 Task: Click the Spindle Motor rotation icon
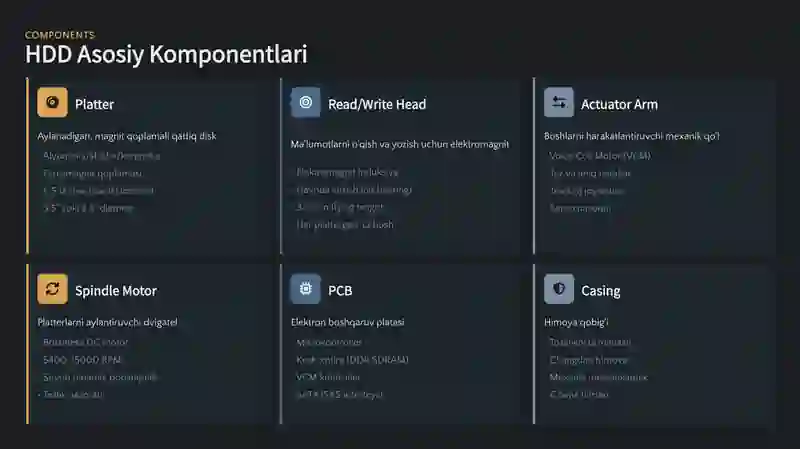(52, 290)
